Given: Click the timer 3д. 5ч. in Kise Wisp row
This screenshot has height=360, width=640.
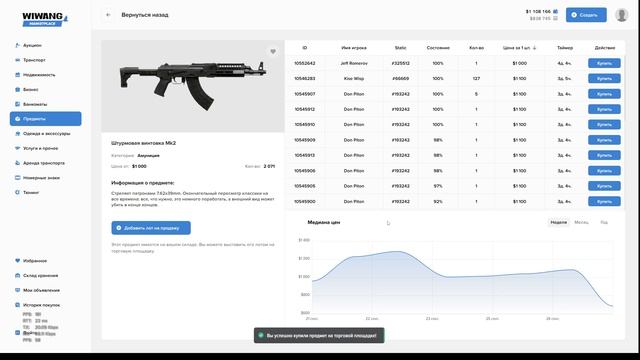Looking at the screenshot, I should [x=564, y=78].
